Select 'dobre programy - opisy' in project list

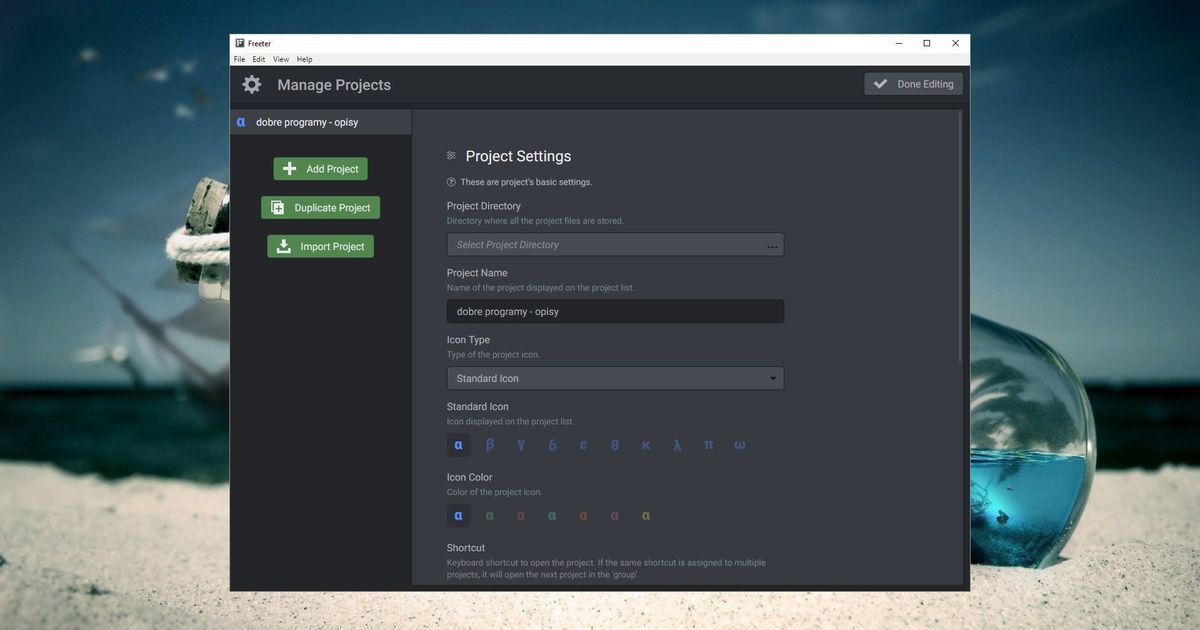(x=321, y=122)
